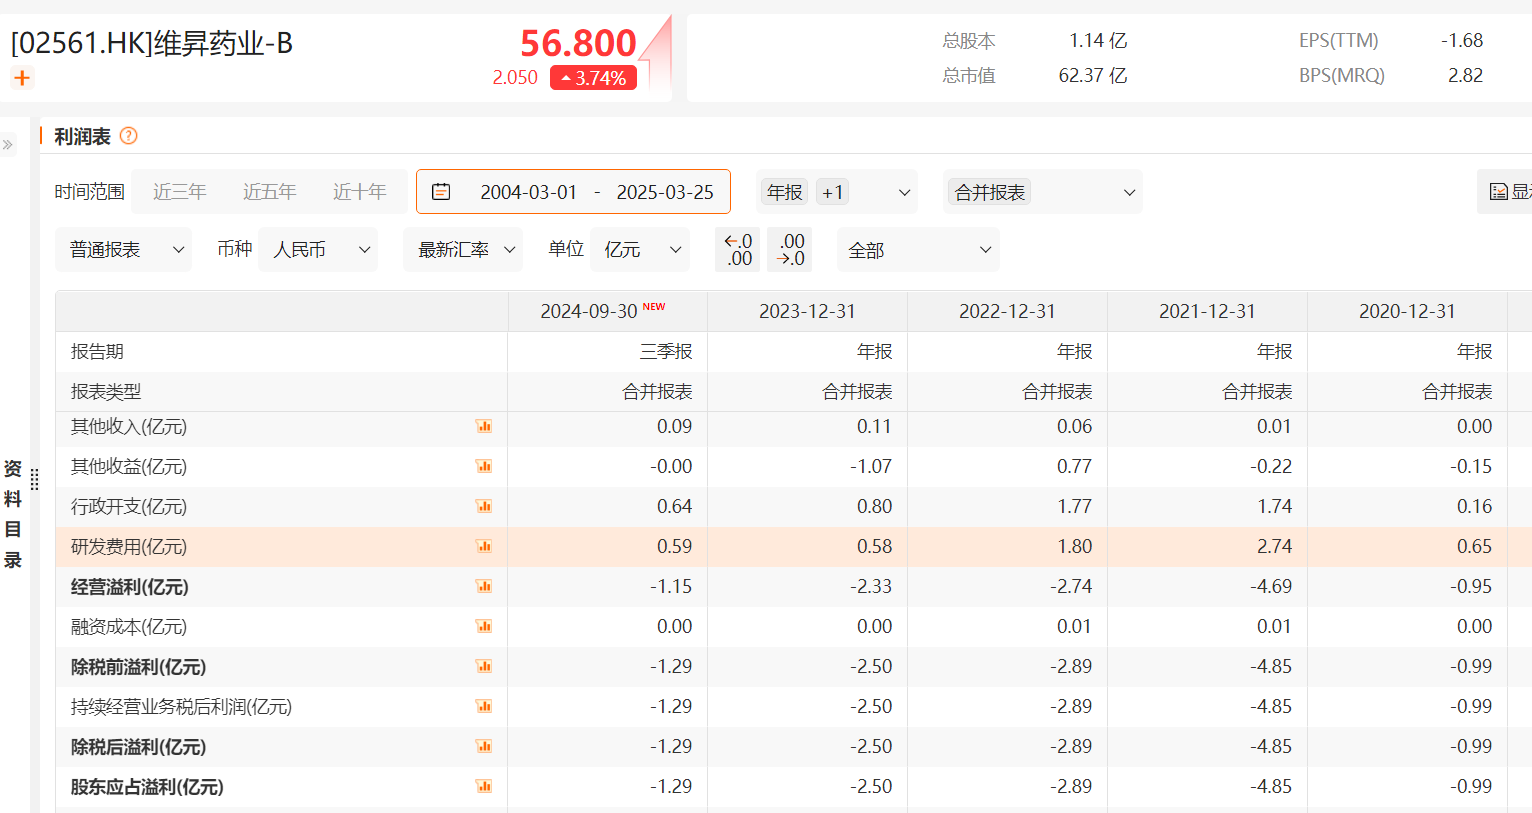Select the 融资成本(亿元) row label
This screenshot has width=1532, height=813.
click(129, 627)
